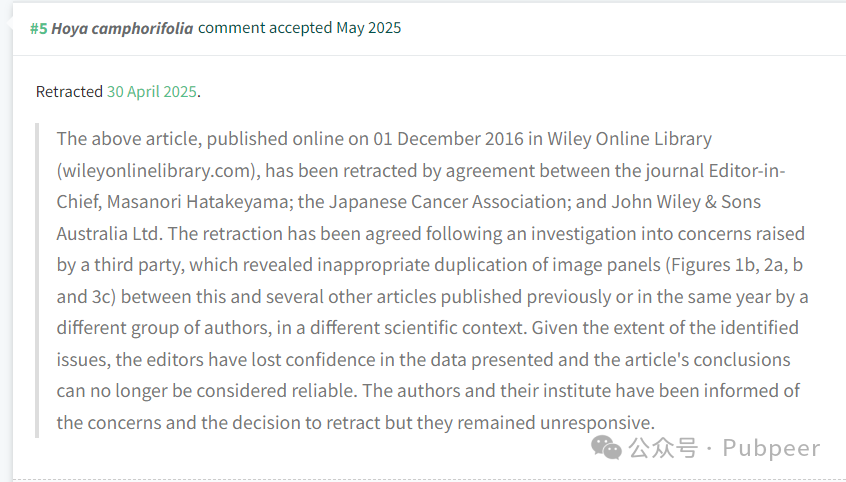Click the Pubpeer watermark text
The image size is (846, 482).
pos(771,448)
